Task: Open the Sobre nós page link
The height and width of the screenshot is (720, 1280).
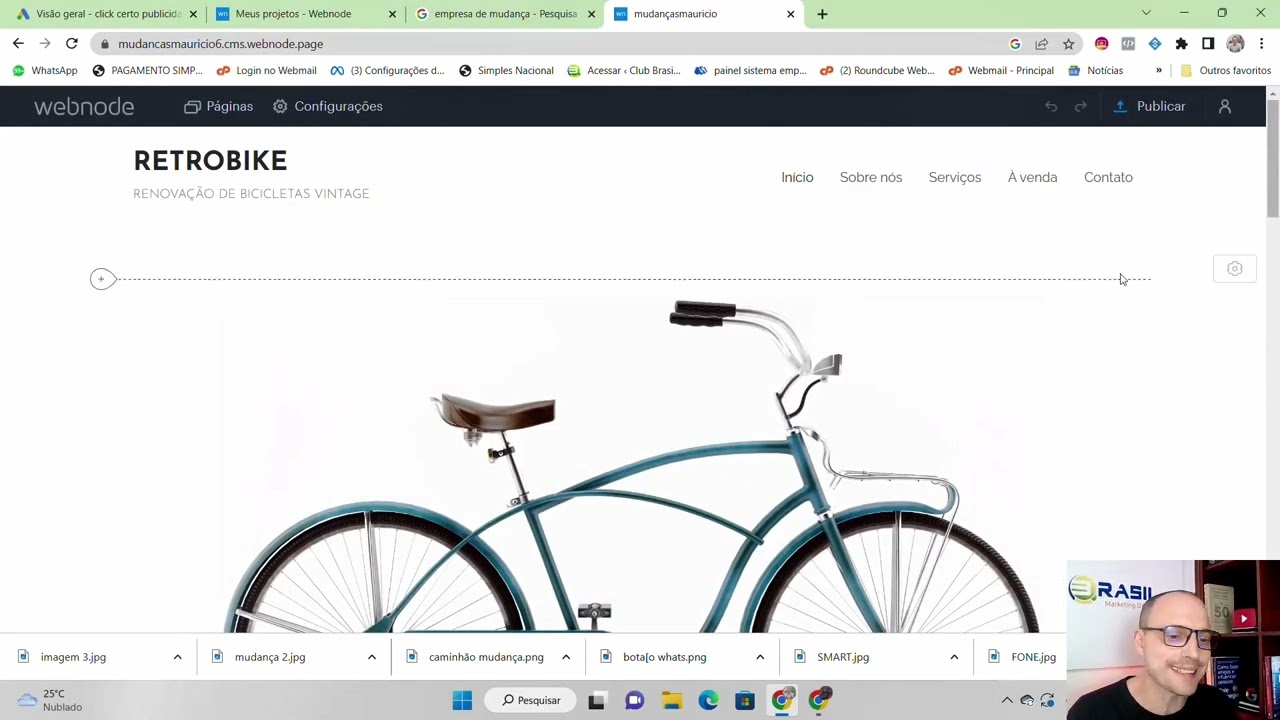Action: coord(871,177)
